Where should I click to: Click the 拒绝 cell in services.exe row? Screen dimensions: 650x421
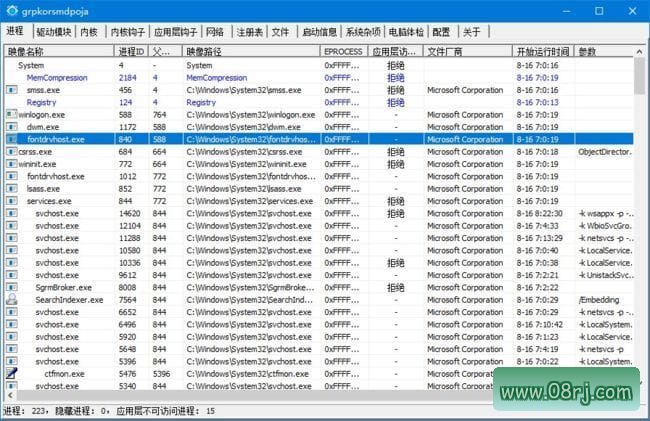click(x=396, y=201)
